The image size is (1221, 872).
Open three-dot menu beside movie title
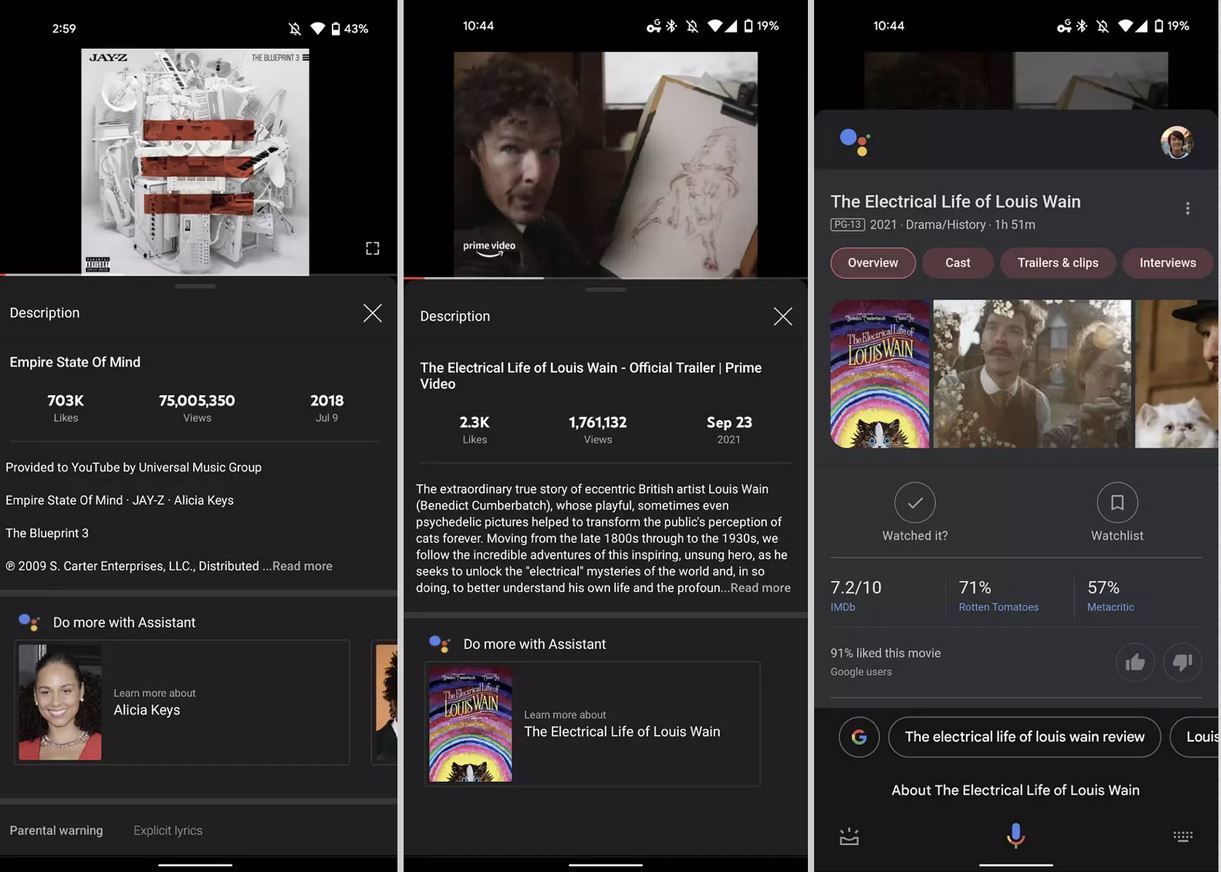click(1188, 208)
